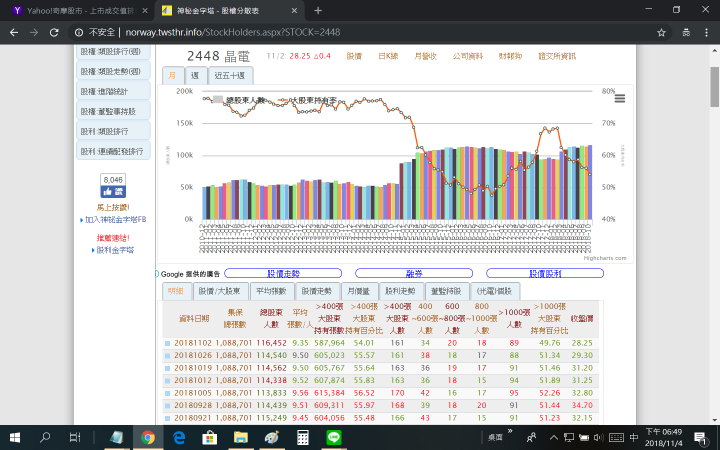Viewport: 720px width, 450px height.
Task: Switch to the 近五十週 chart tab
Action: click(229, 75)
